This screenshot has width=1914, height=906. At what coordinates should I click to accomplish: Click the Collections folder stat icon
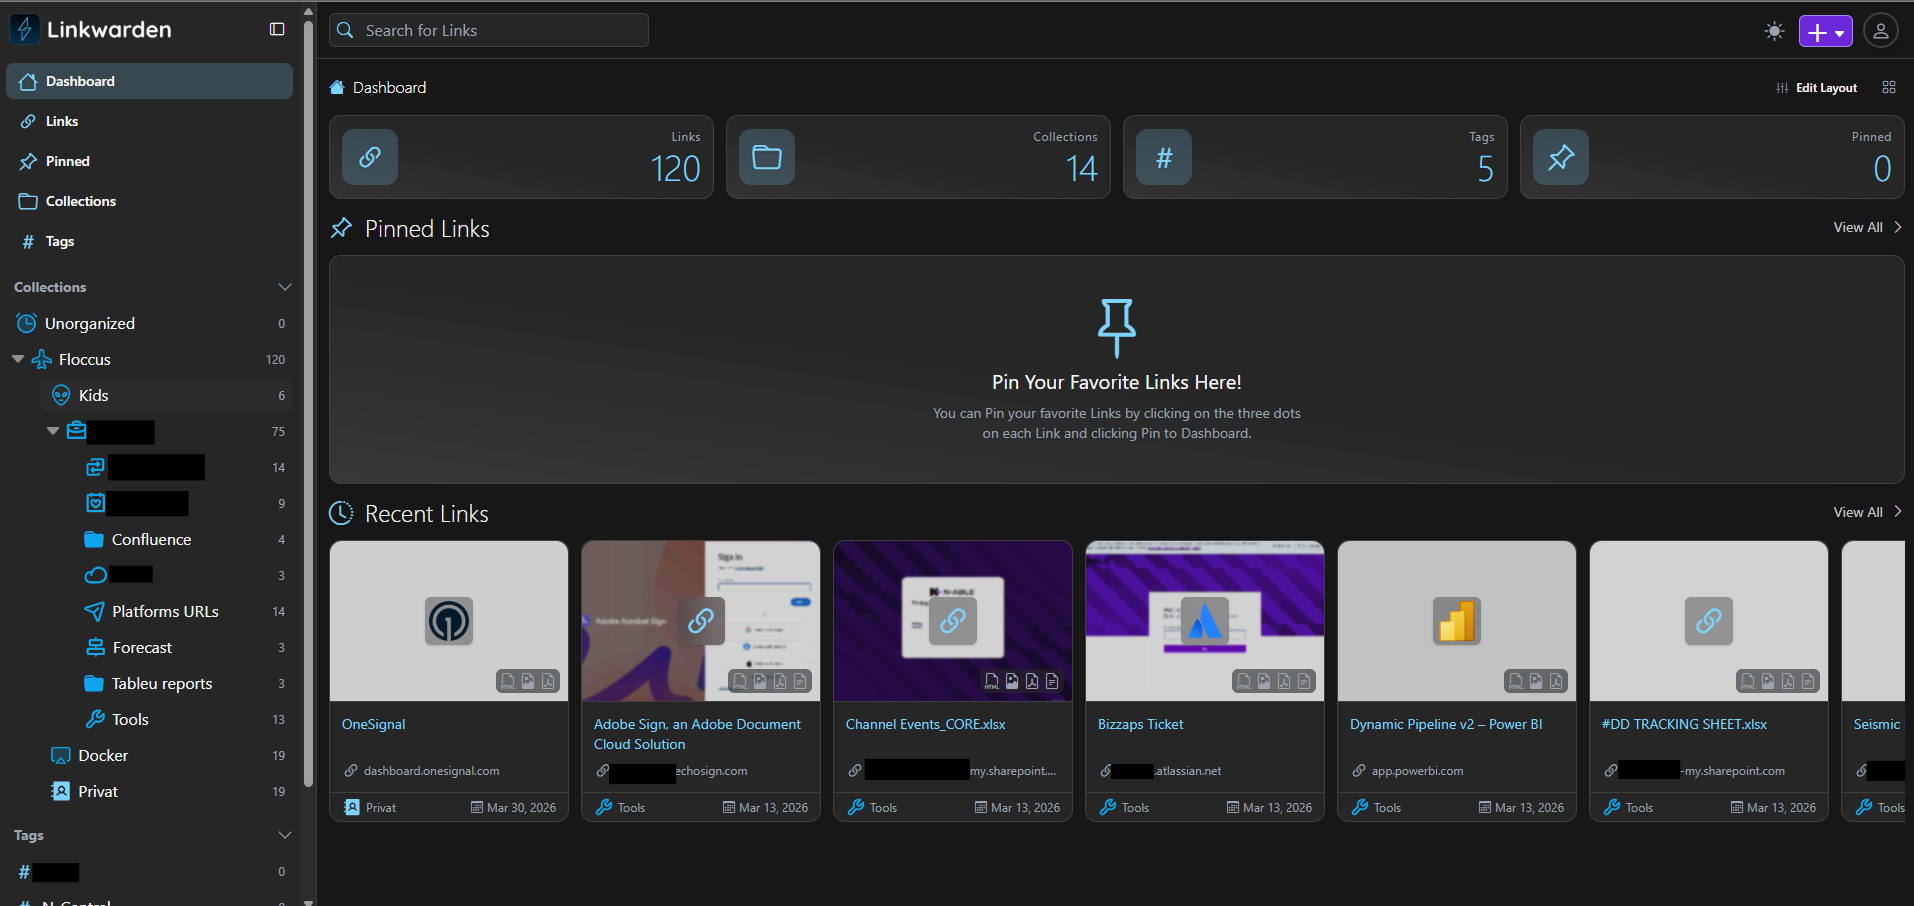(x=767, y=157)
